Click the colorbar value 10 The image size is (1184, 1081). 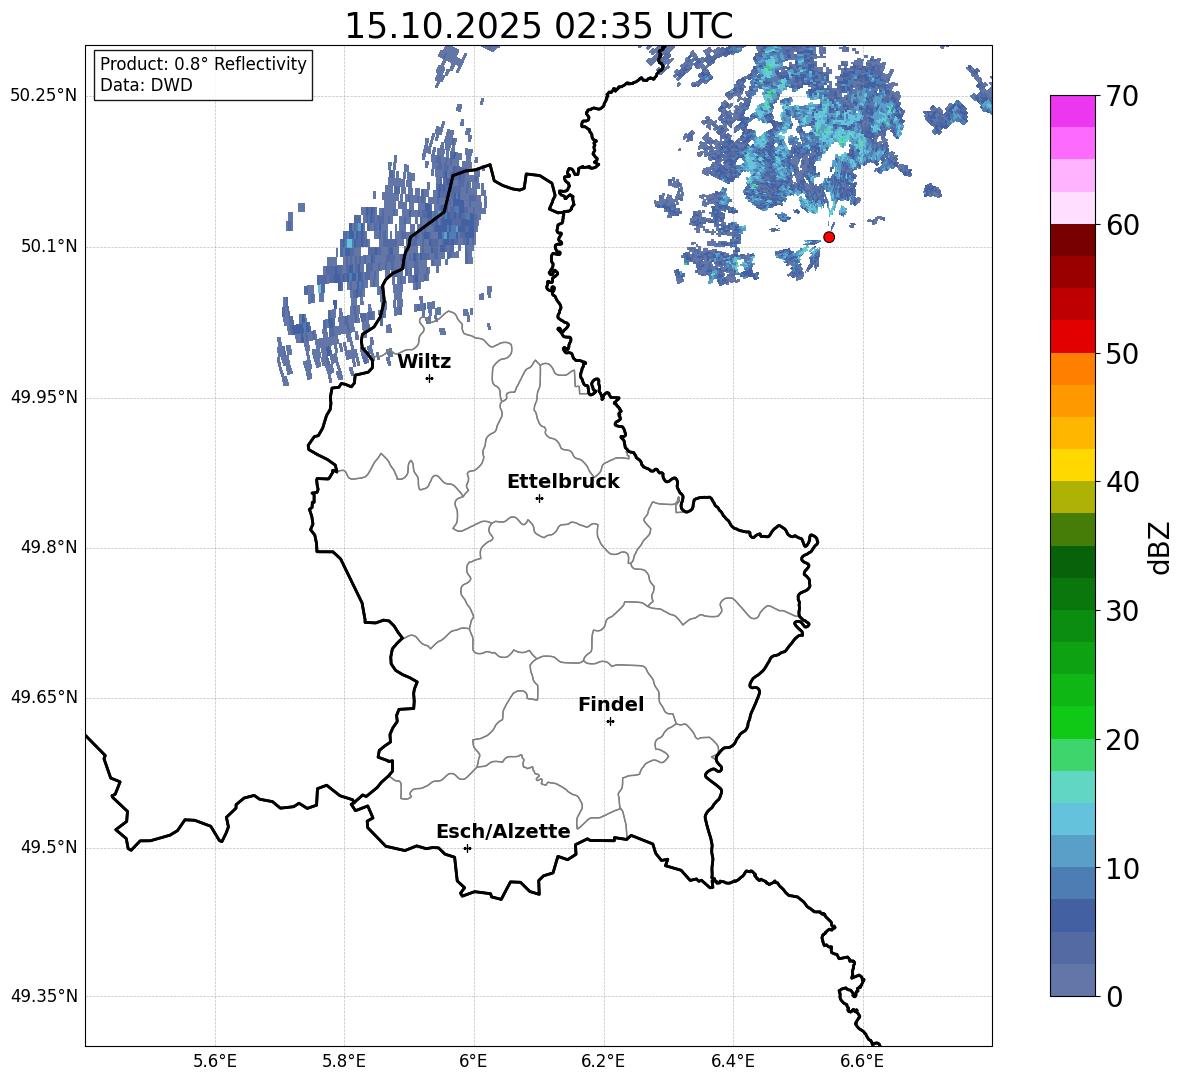(1122, 868)
